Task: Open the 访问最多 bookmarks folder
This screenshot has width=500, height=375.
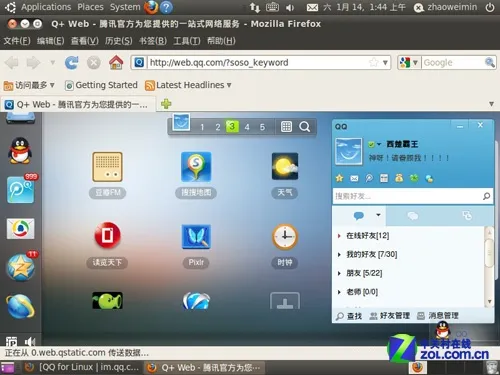Action: (29, 85)
